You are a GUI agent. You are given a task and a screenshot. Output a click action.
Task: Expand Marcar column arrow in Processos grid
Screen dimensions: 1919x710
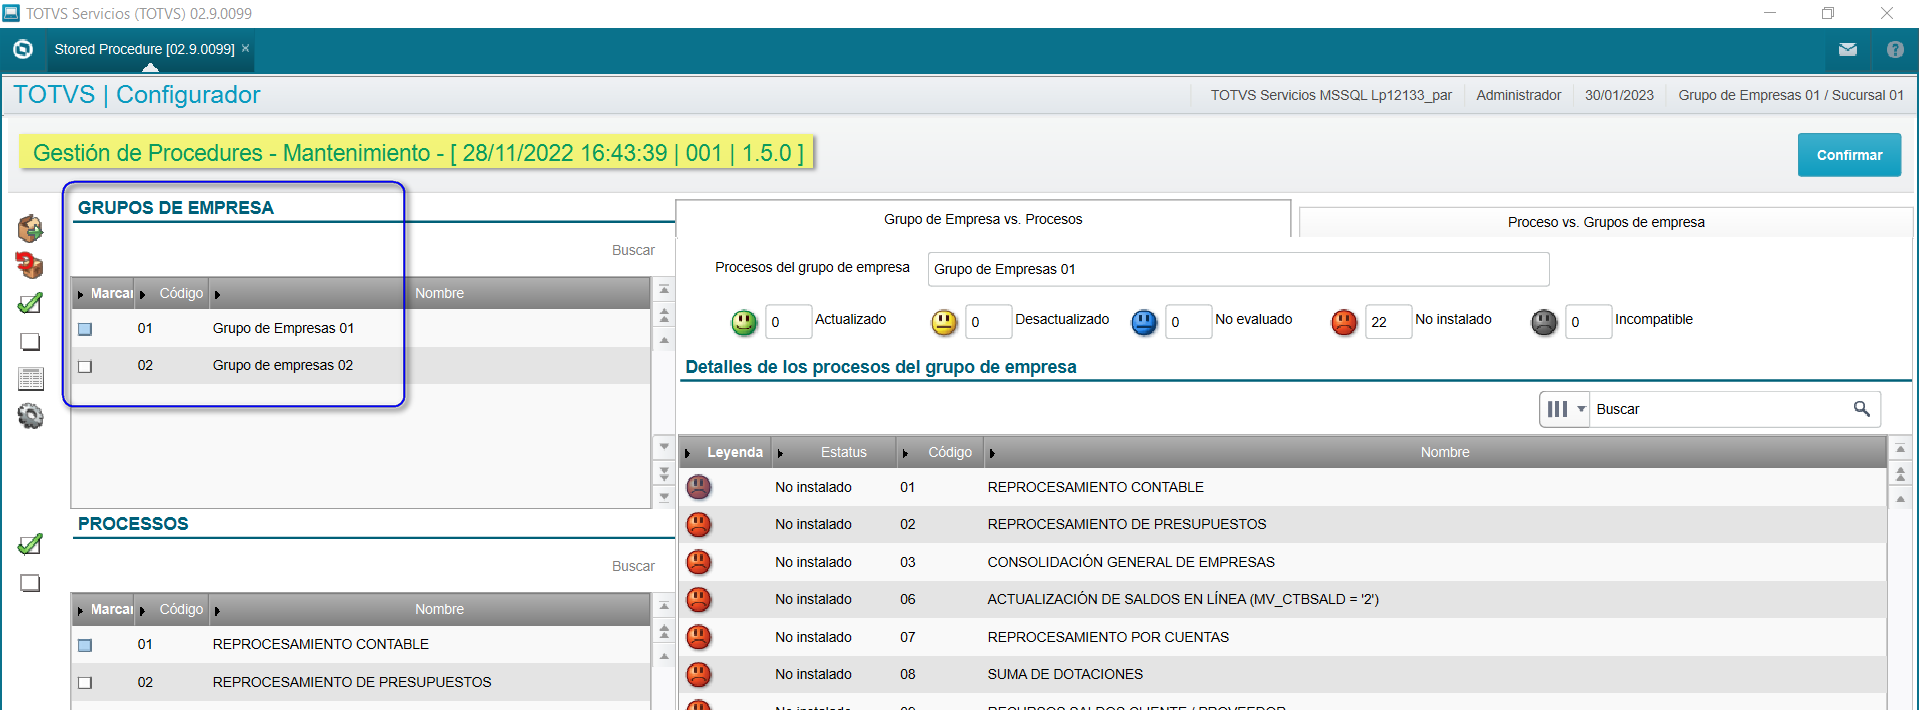(x=80, y=610)
